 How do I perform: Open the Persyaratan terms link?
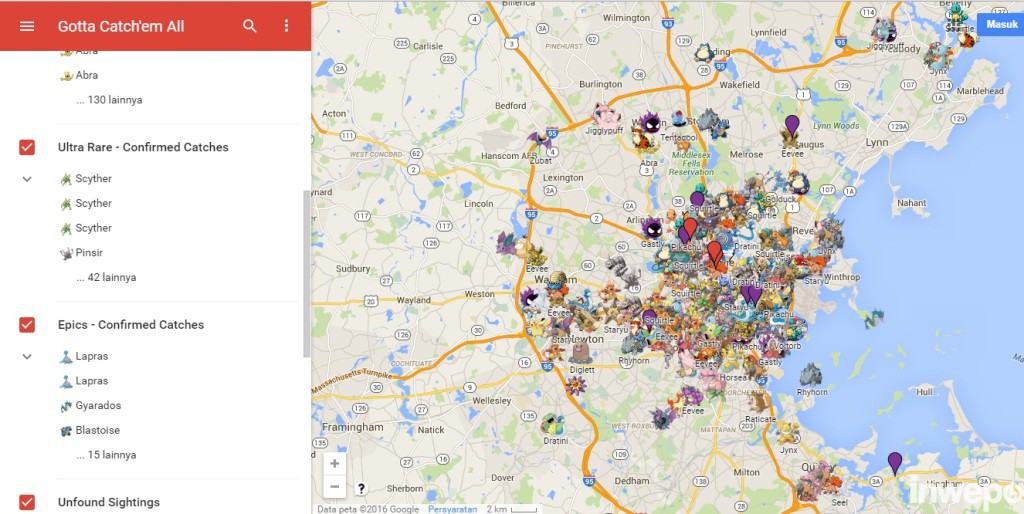[453, 509]
